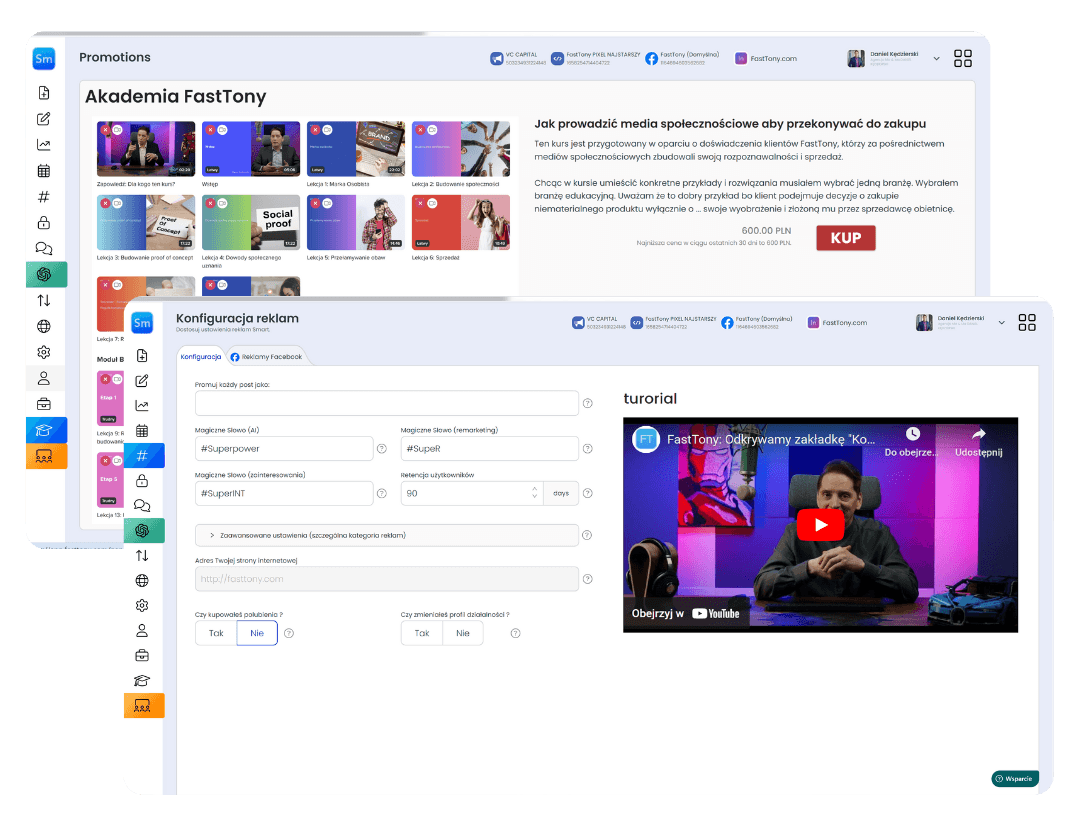Click the Retencja użytkowników stepper arrows
Screen dimensions: 1080x819
(x=534, y=493)
